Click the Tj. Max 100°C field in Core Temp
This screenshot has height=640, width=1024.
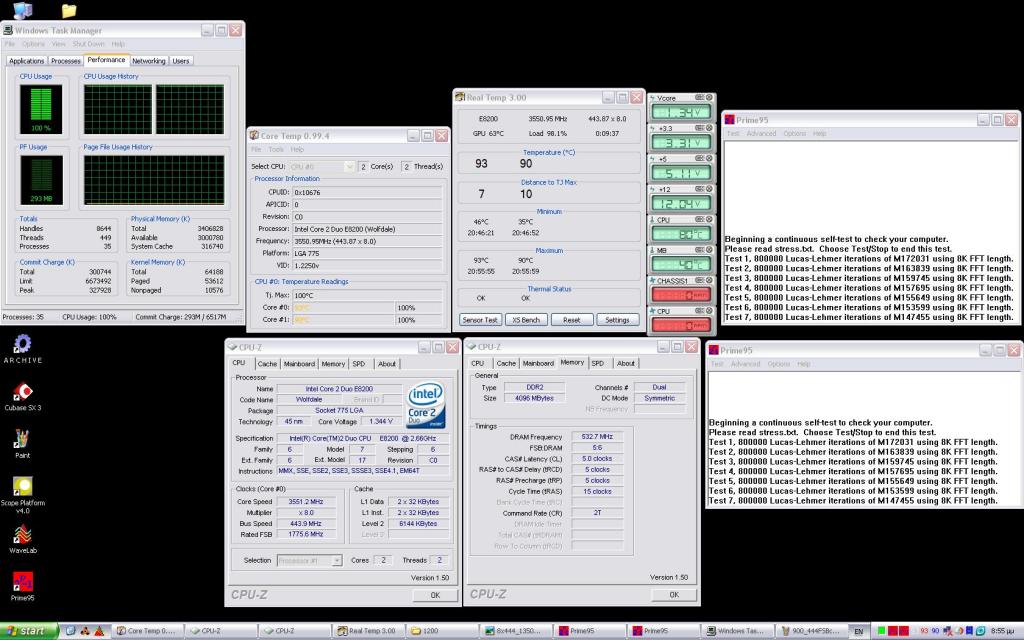(x=367, y=295)
